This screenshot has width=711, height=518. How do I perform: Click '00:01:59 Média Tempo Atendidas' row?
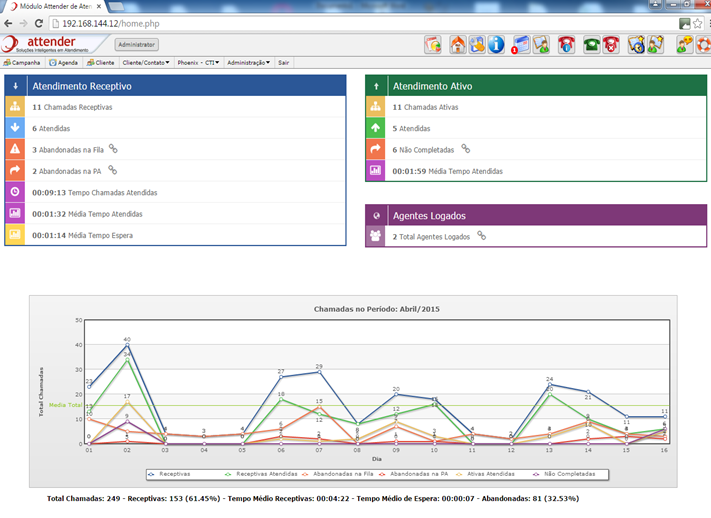(x=536, y=171)
